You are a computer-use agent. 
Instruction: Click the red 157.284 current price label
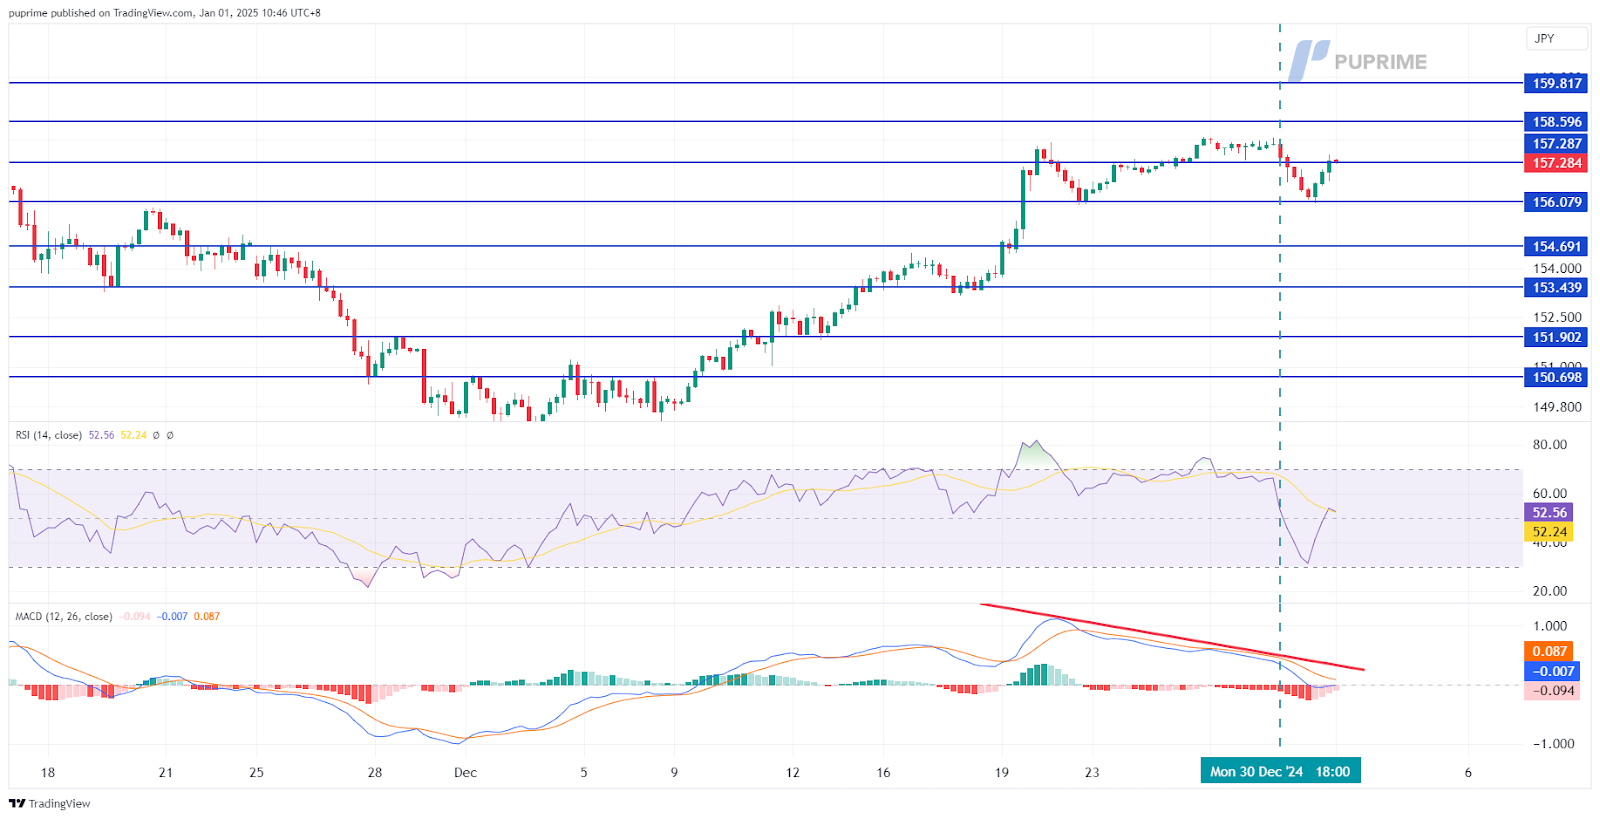(1555, 163)
